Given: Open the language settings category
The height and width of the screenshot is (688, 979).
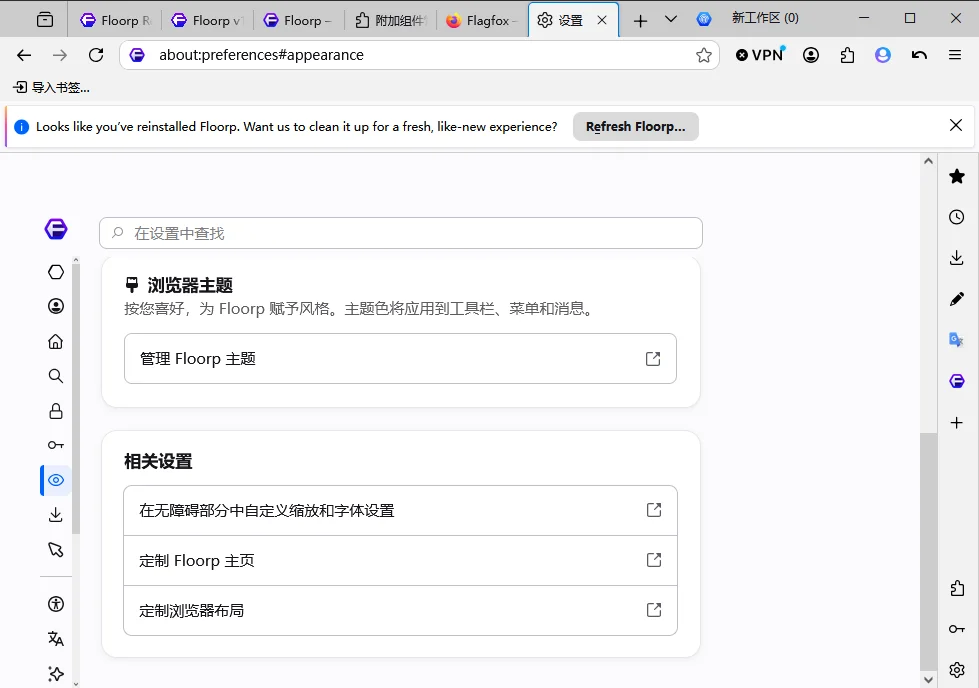Looking at the screenshot, I should pyautogui.click(x=56, y=639).
